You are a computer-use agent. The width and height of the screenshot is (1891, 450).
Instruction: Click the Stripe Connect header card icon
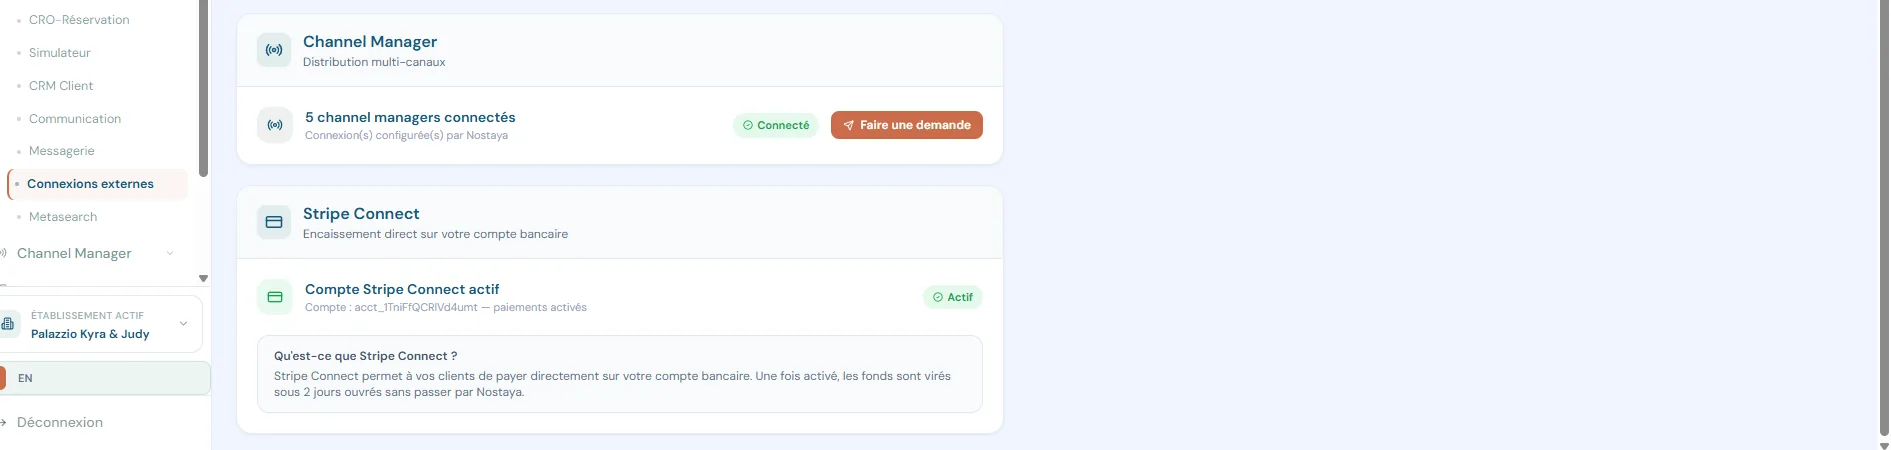pos(274,222)
